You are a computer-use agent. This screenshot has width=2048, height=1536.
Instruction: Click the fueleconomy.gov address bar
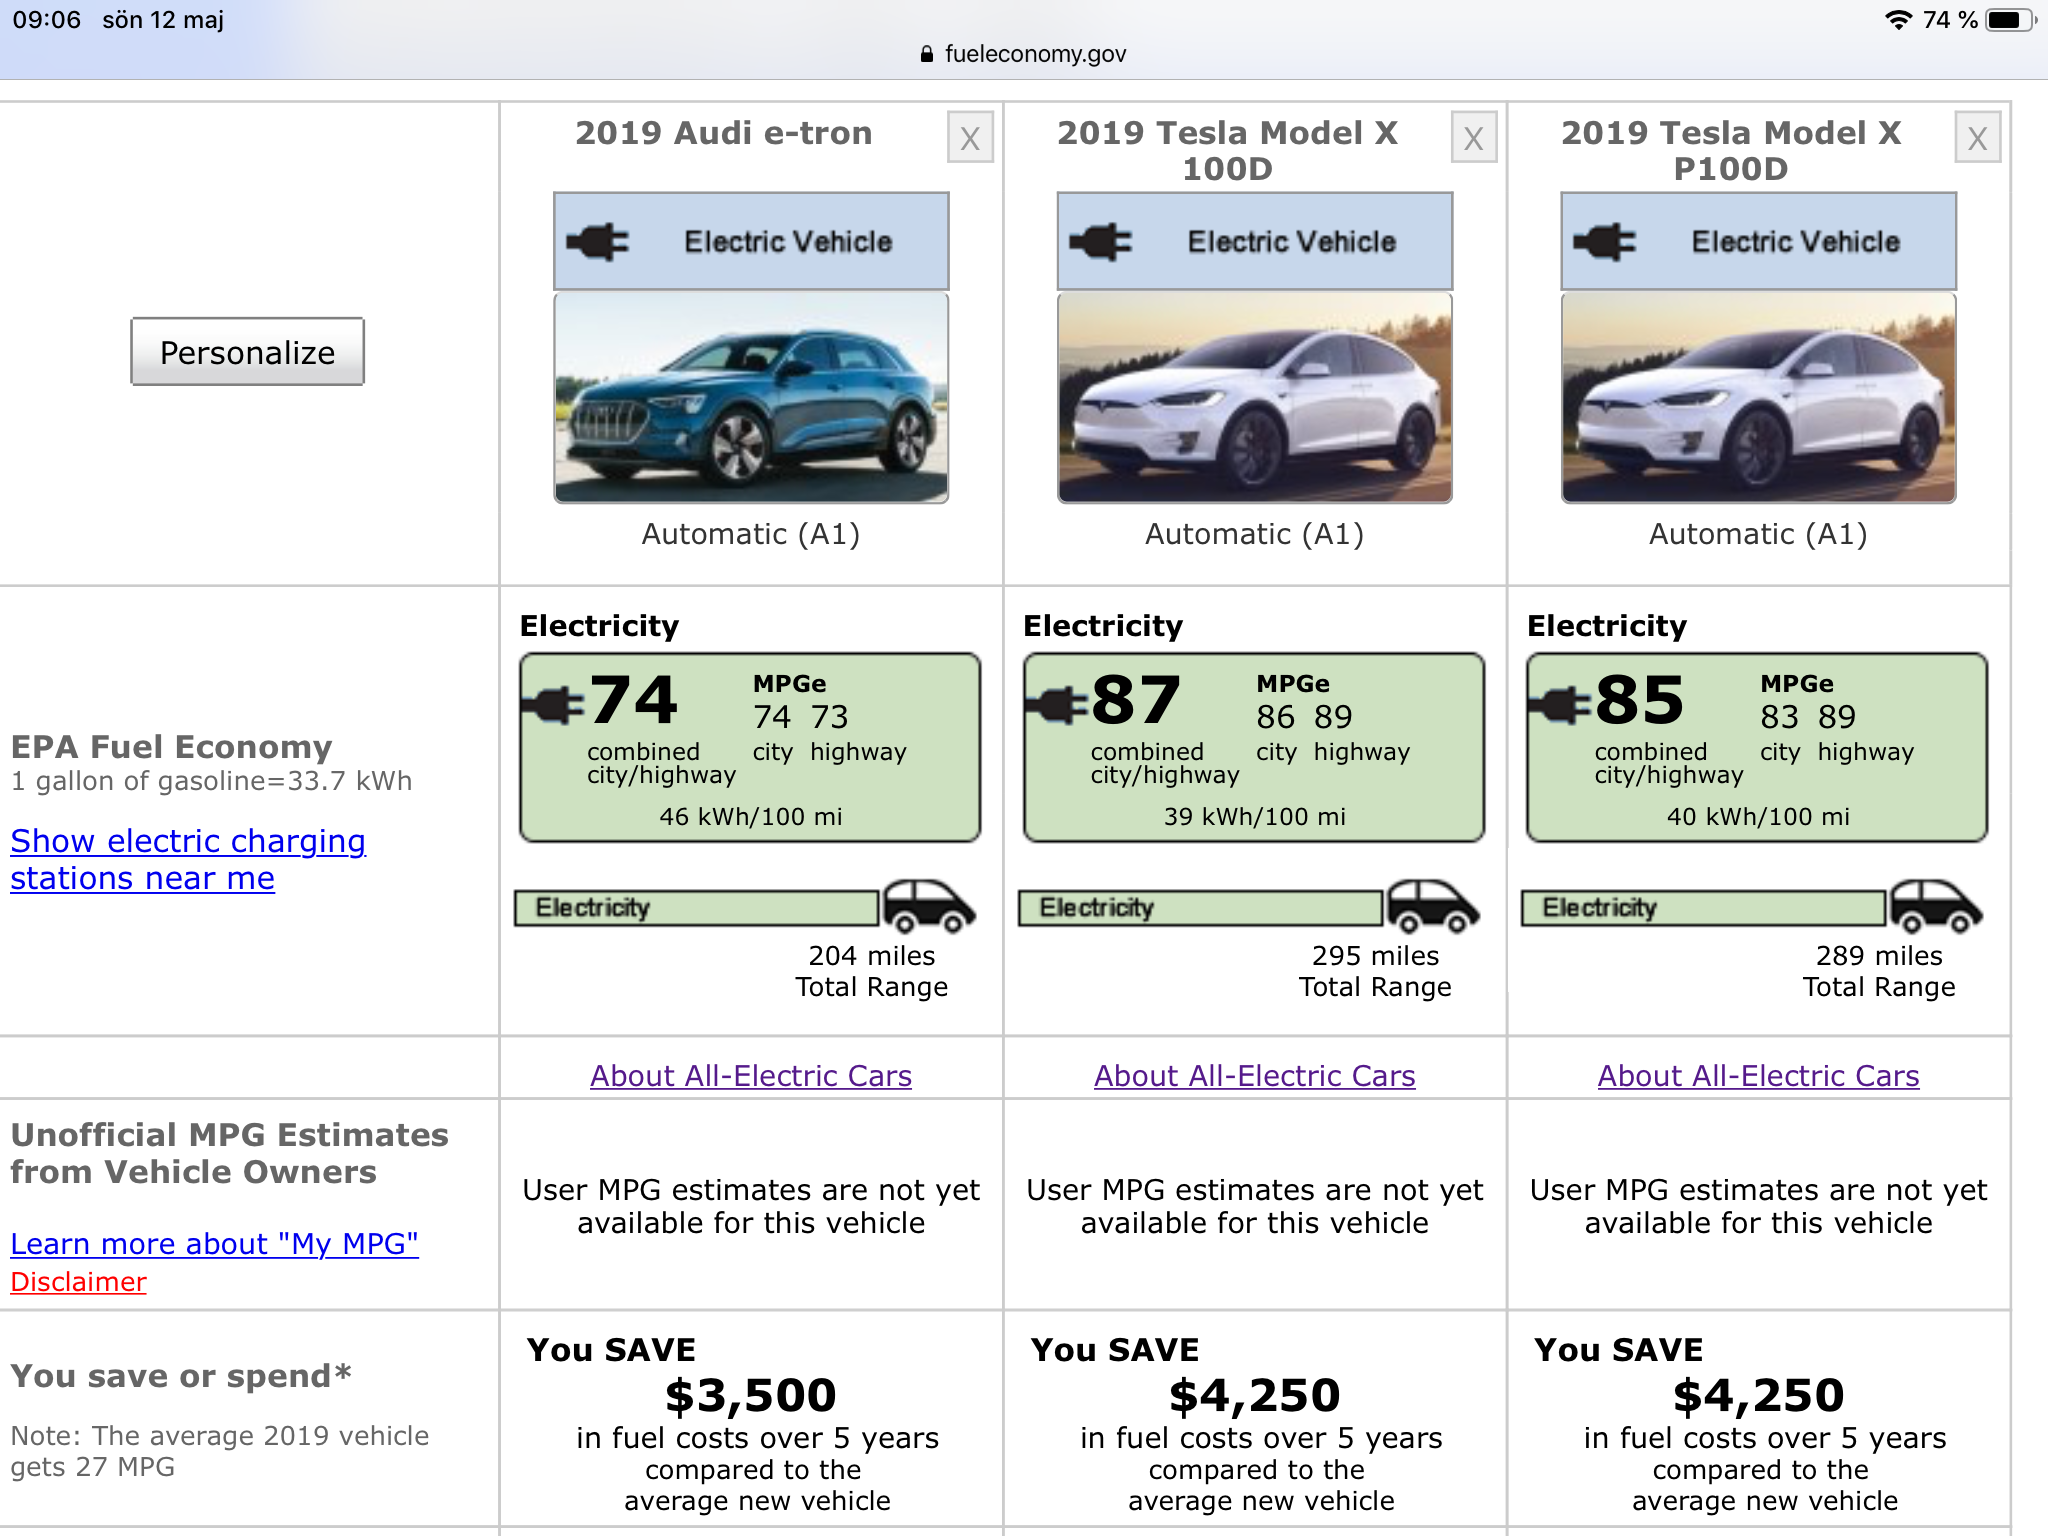click(1024, 54)
